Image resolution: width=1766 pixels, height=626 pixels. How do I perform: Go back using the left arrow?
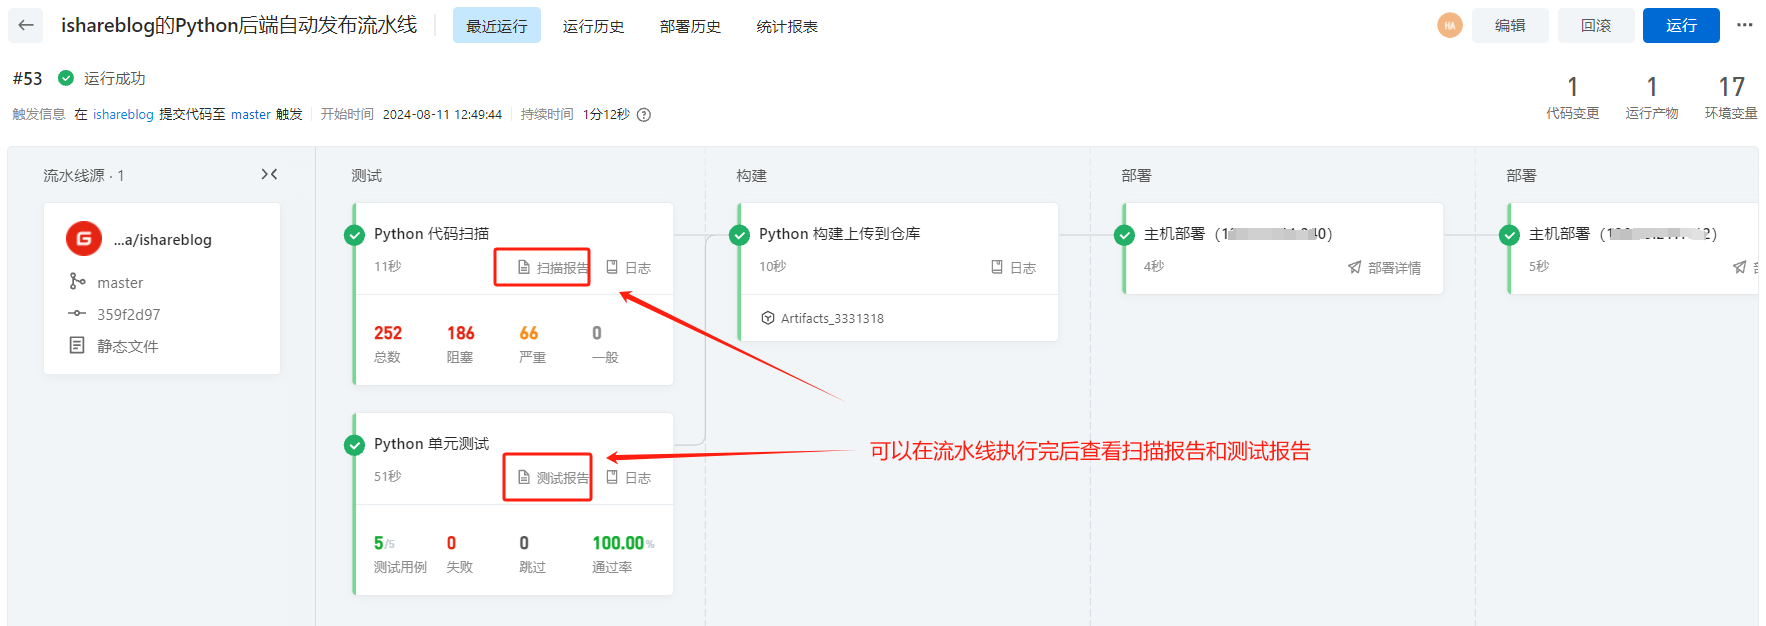pos(26,25)
